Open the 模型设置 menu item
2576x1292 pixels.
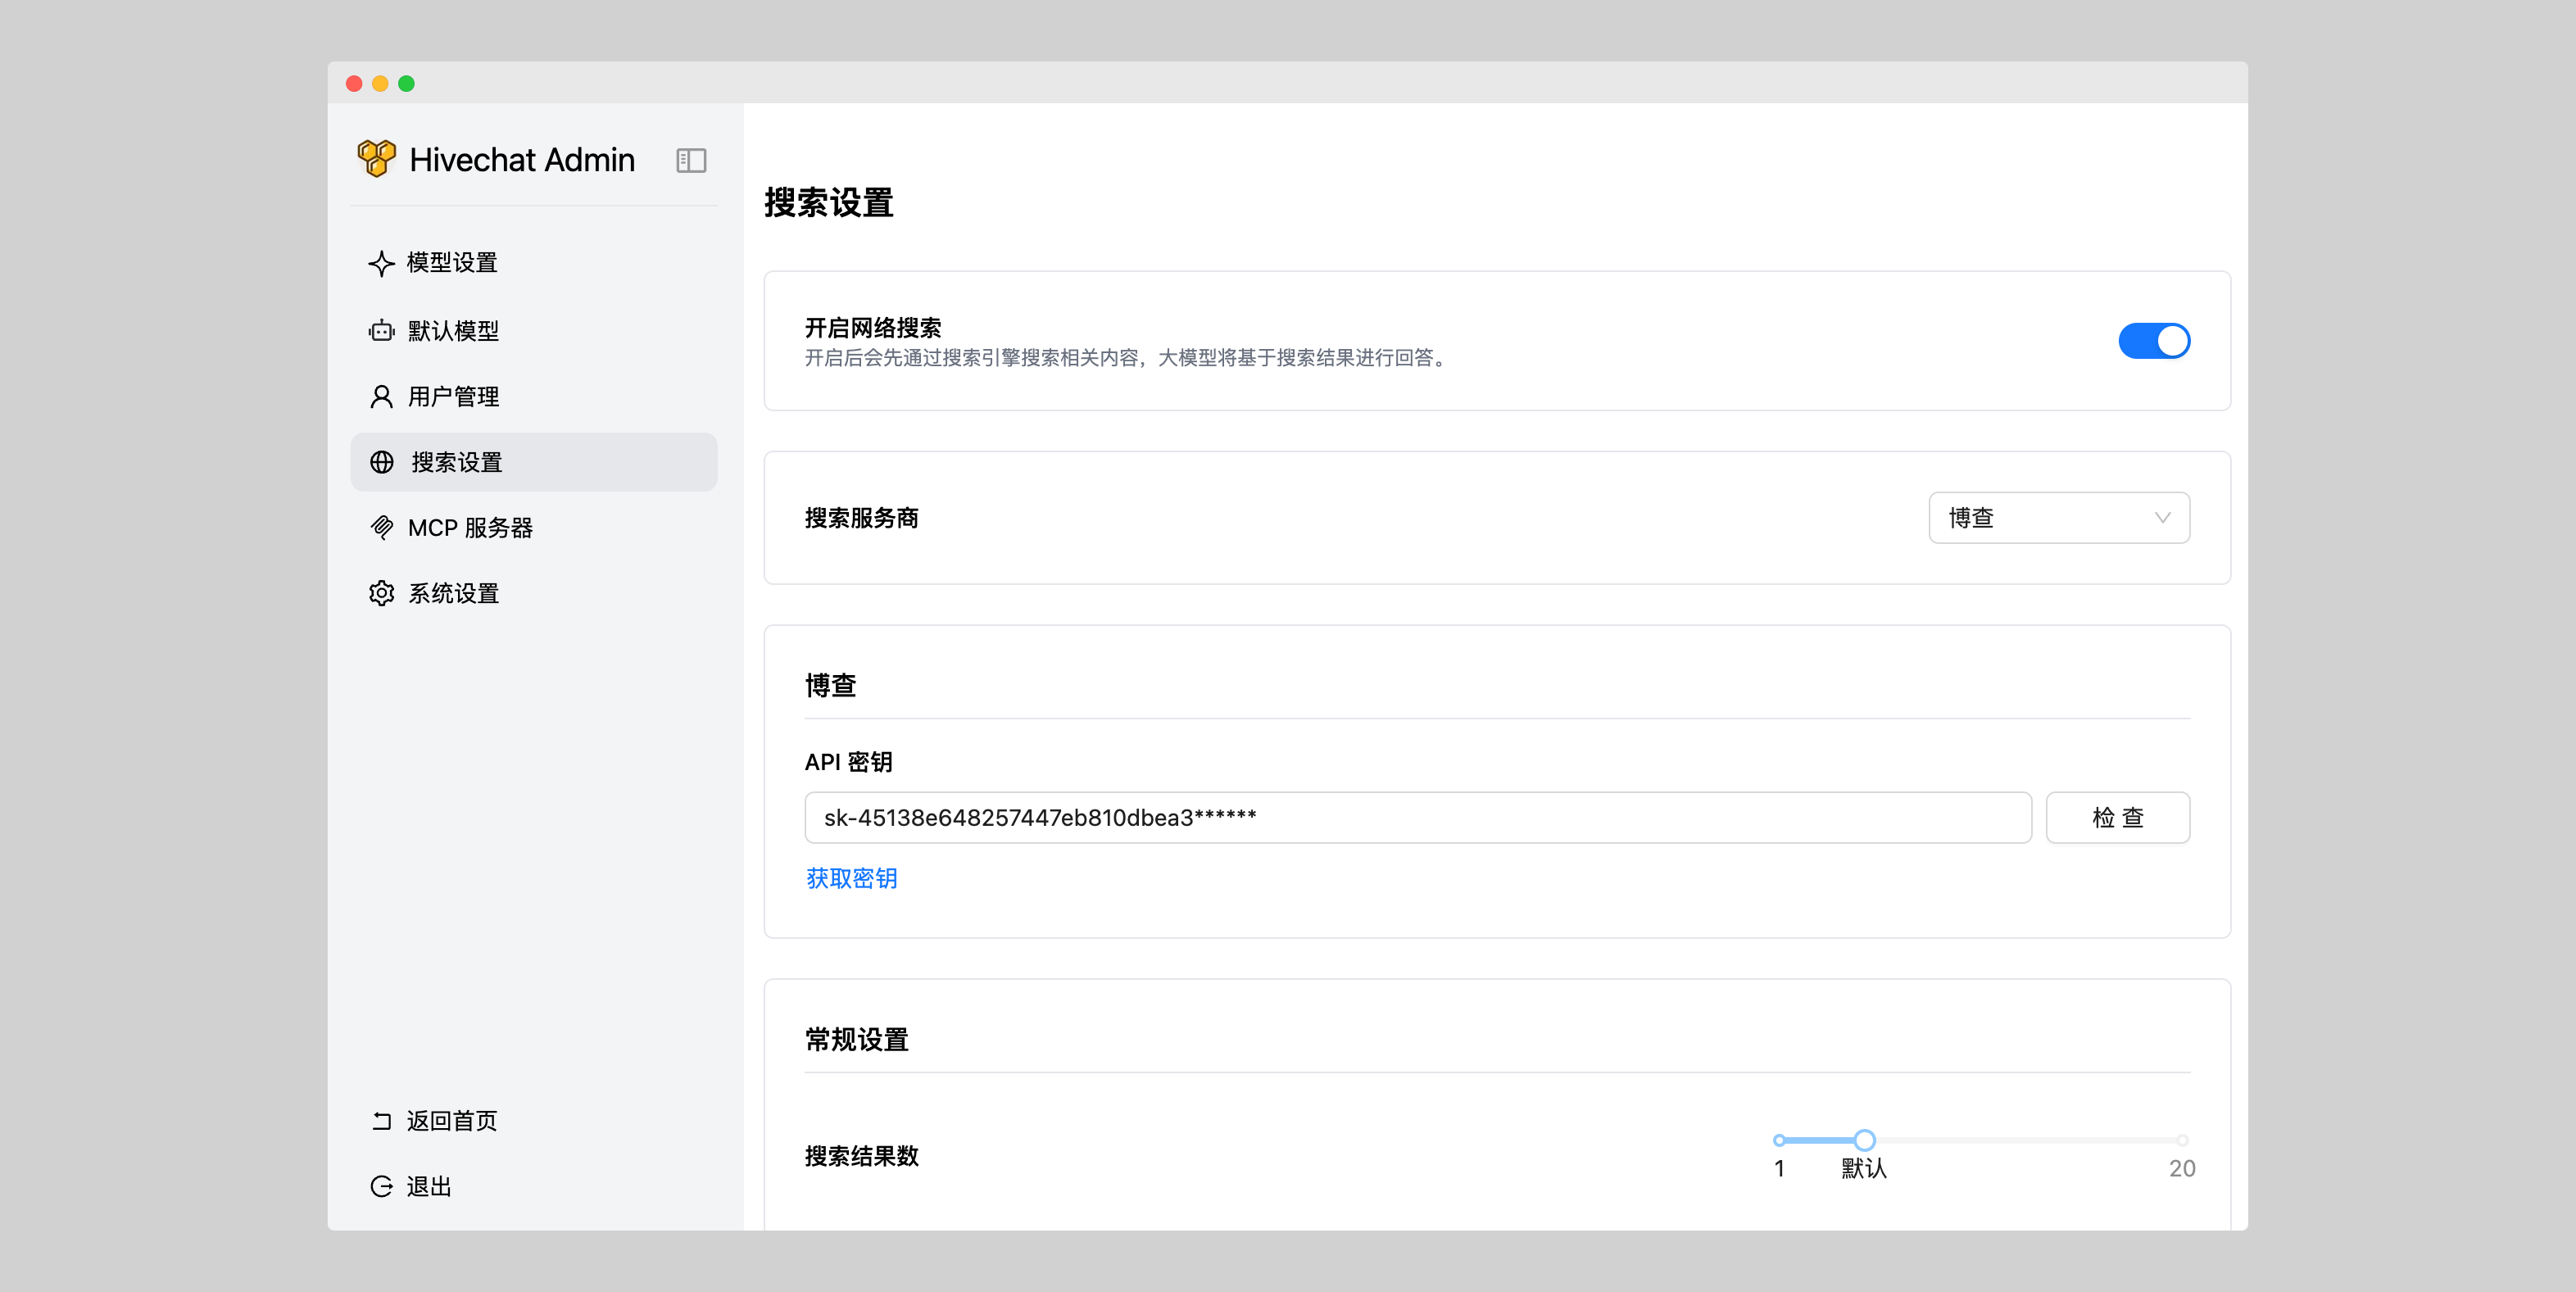pos(452,263)
